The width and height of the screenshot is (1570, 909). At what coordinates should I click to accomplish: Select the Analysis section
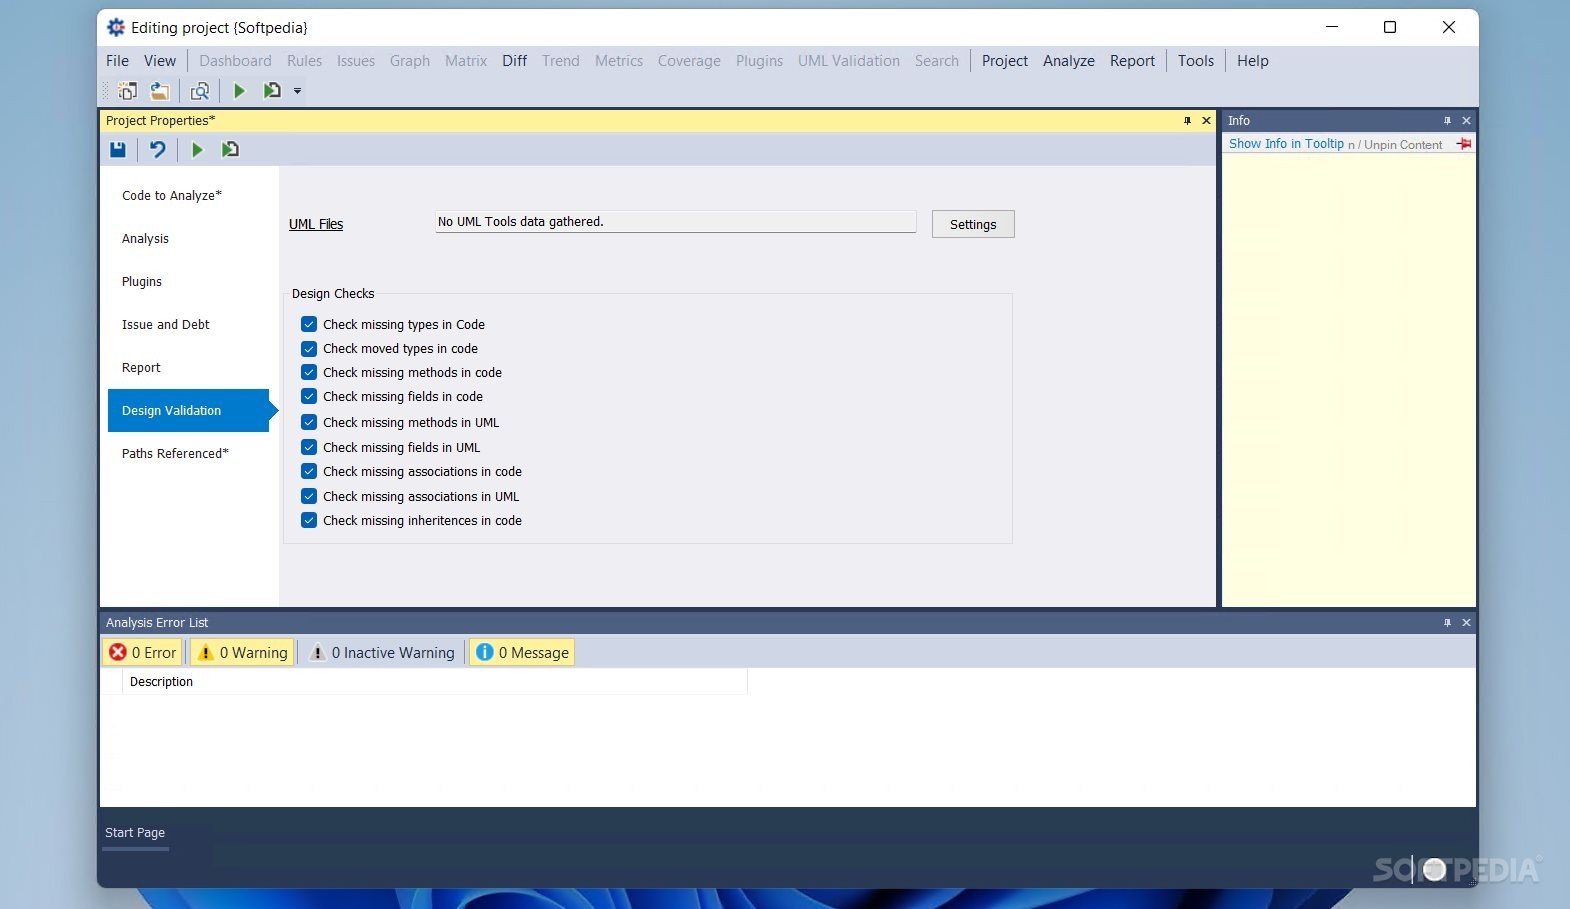click(188, 238)
